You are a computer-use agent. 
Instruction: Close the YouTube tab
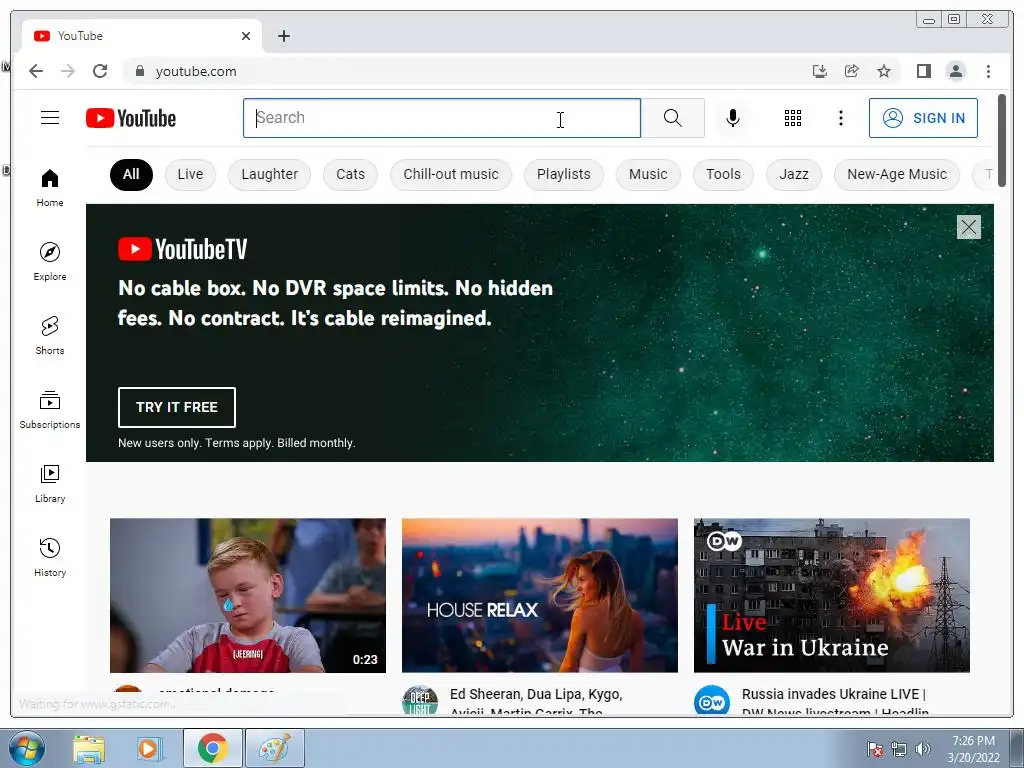246,36
